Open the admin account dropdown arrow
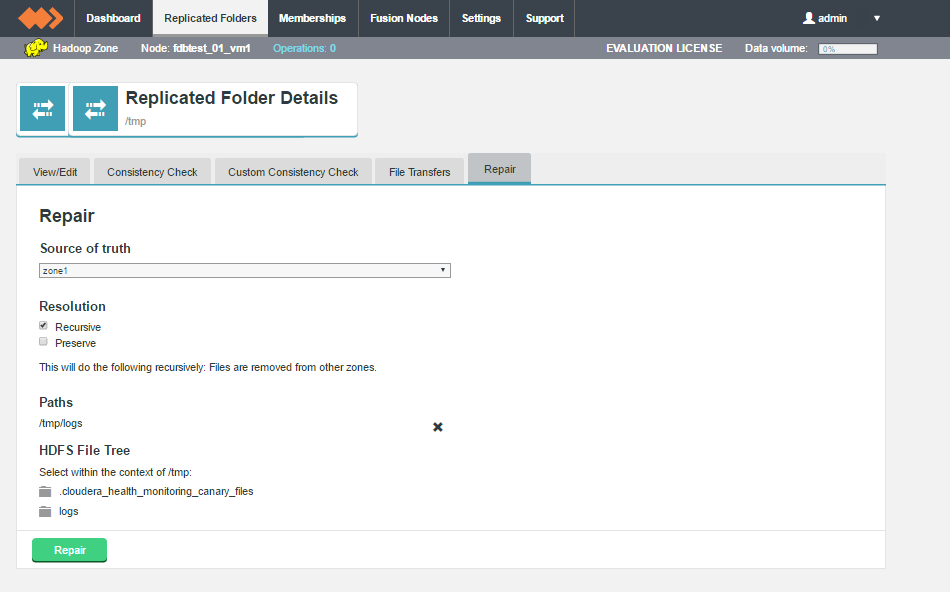Viewport: 950px width, 592px height. click(x=876, y=18)
